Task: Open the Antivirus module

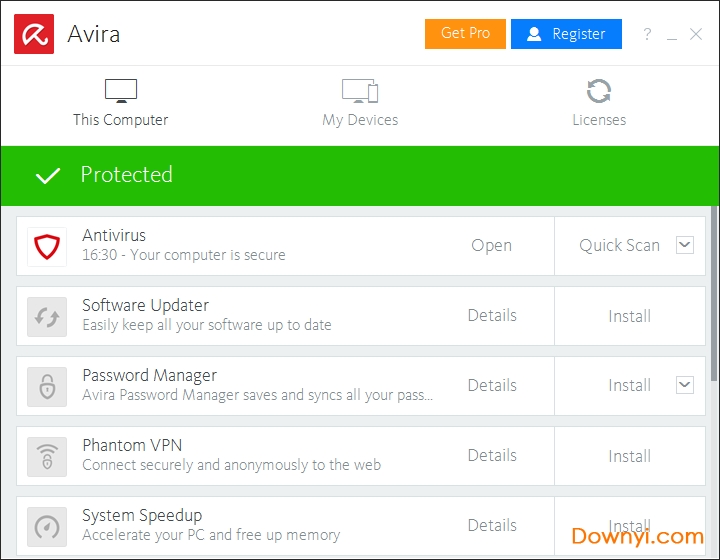Action: (491, 246)
